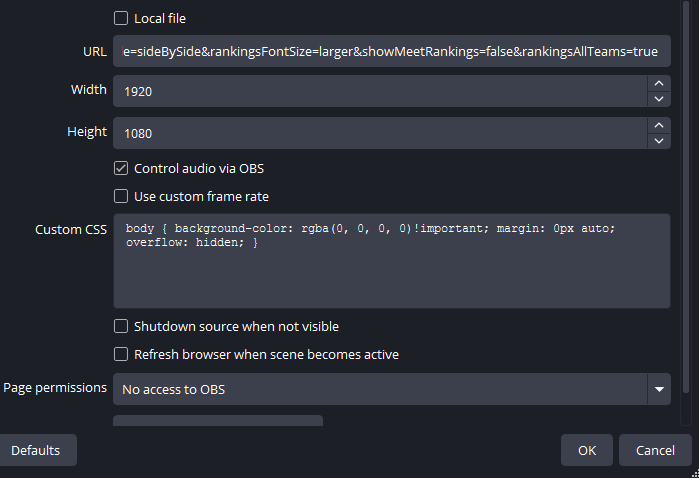The width and height of the screenshot is (699, 478).
Task: Click the Width decrement down arrow
Action: 659,98
